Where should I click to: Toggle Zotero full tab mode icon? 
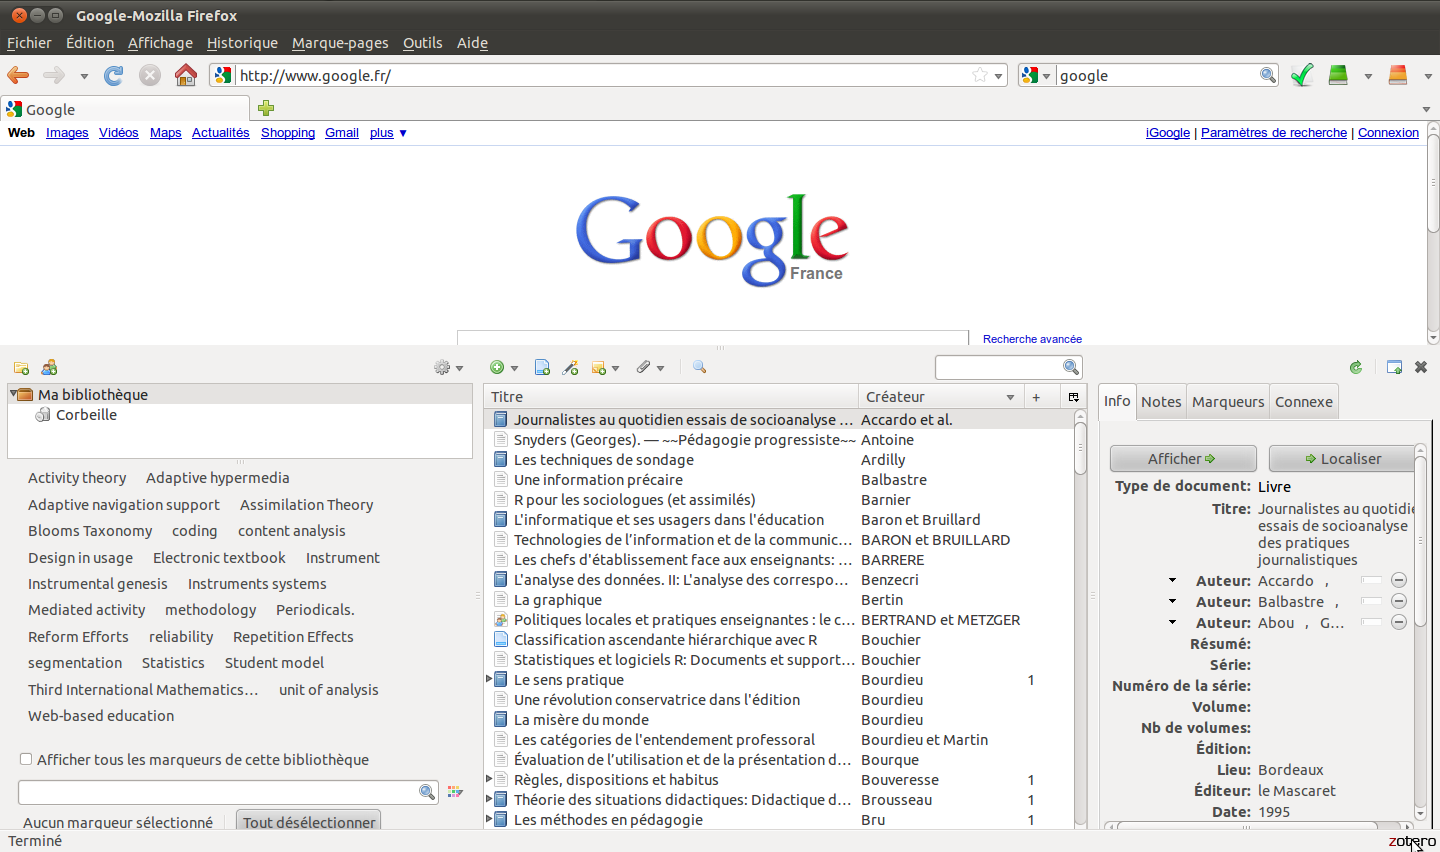coord(1394,368)
